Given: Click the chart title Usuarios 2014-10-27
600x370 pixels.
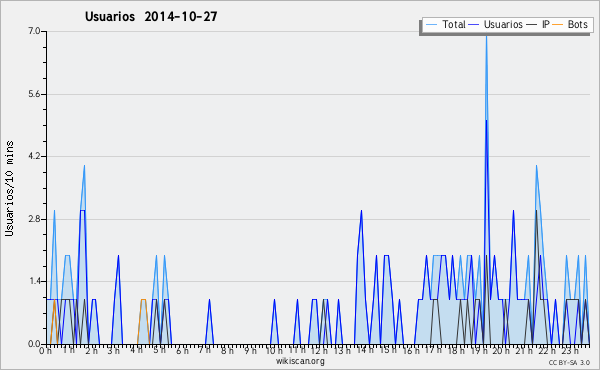Looking at the screenshot, I should (151, 16).
